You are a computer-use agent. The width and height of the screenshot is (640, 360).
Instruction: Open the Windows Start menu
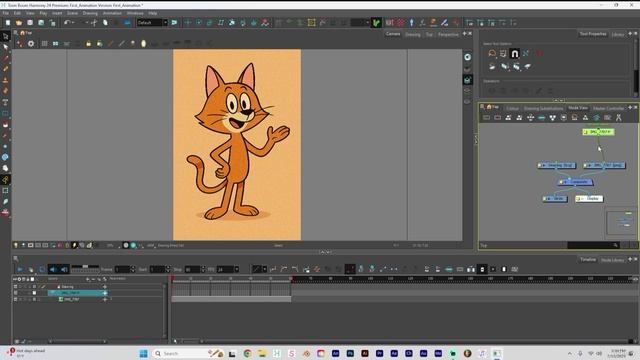click(143, 353)
